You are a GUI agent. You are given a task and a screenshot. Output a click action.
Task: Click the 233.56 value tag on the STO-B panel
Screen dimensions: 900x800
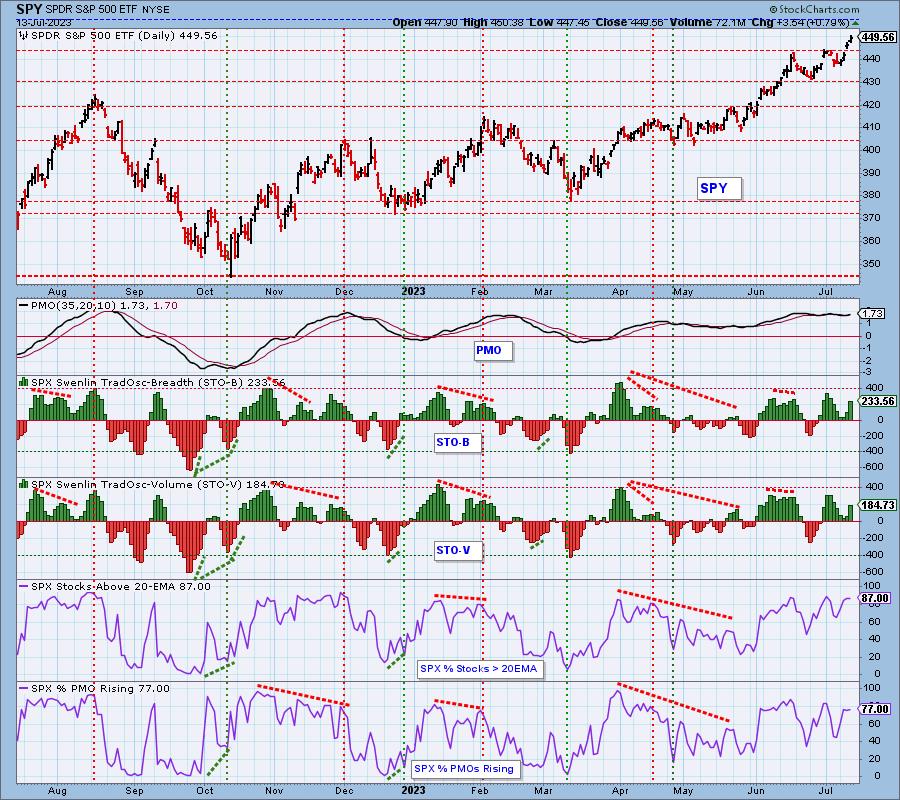pyautogui.click(x=878, y=401)
